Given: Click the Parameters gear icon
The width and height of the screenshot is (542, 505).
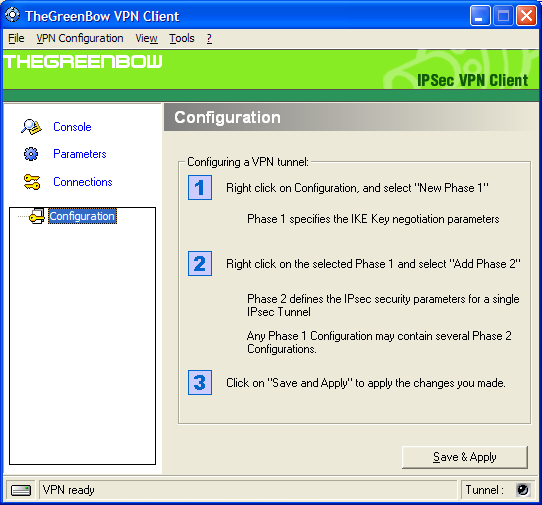Looking at the screenshot, I should (31, 154).
